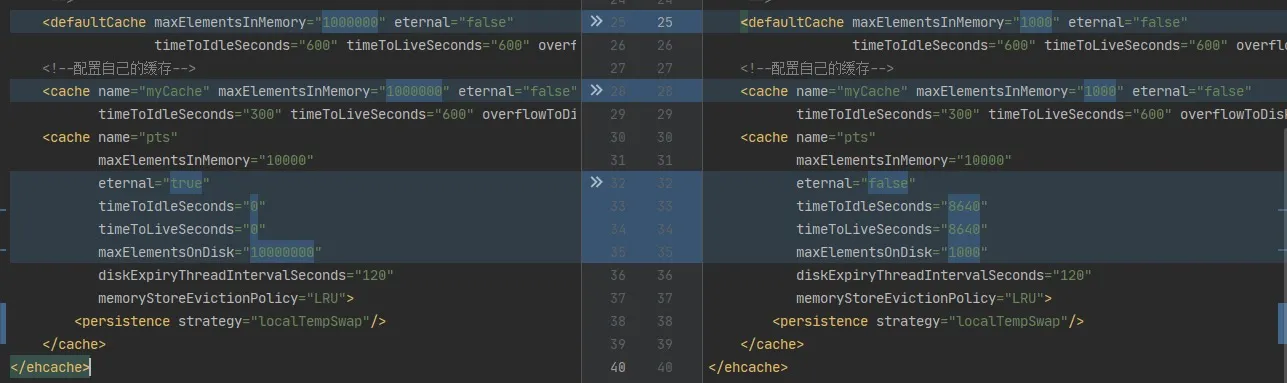
Task: Place cursor at </ehcache> in left pane
Action: point(50,367)
